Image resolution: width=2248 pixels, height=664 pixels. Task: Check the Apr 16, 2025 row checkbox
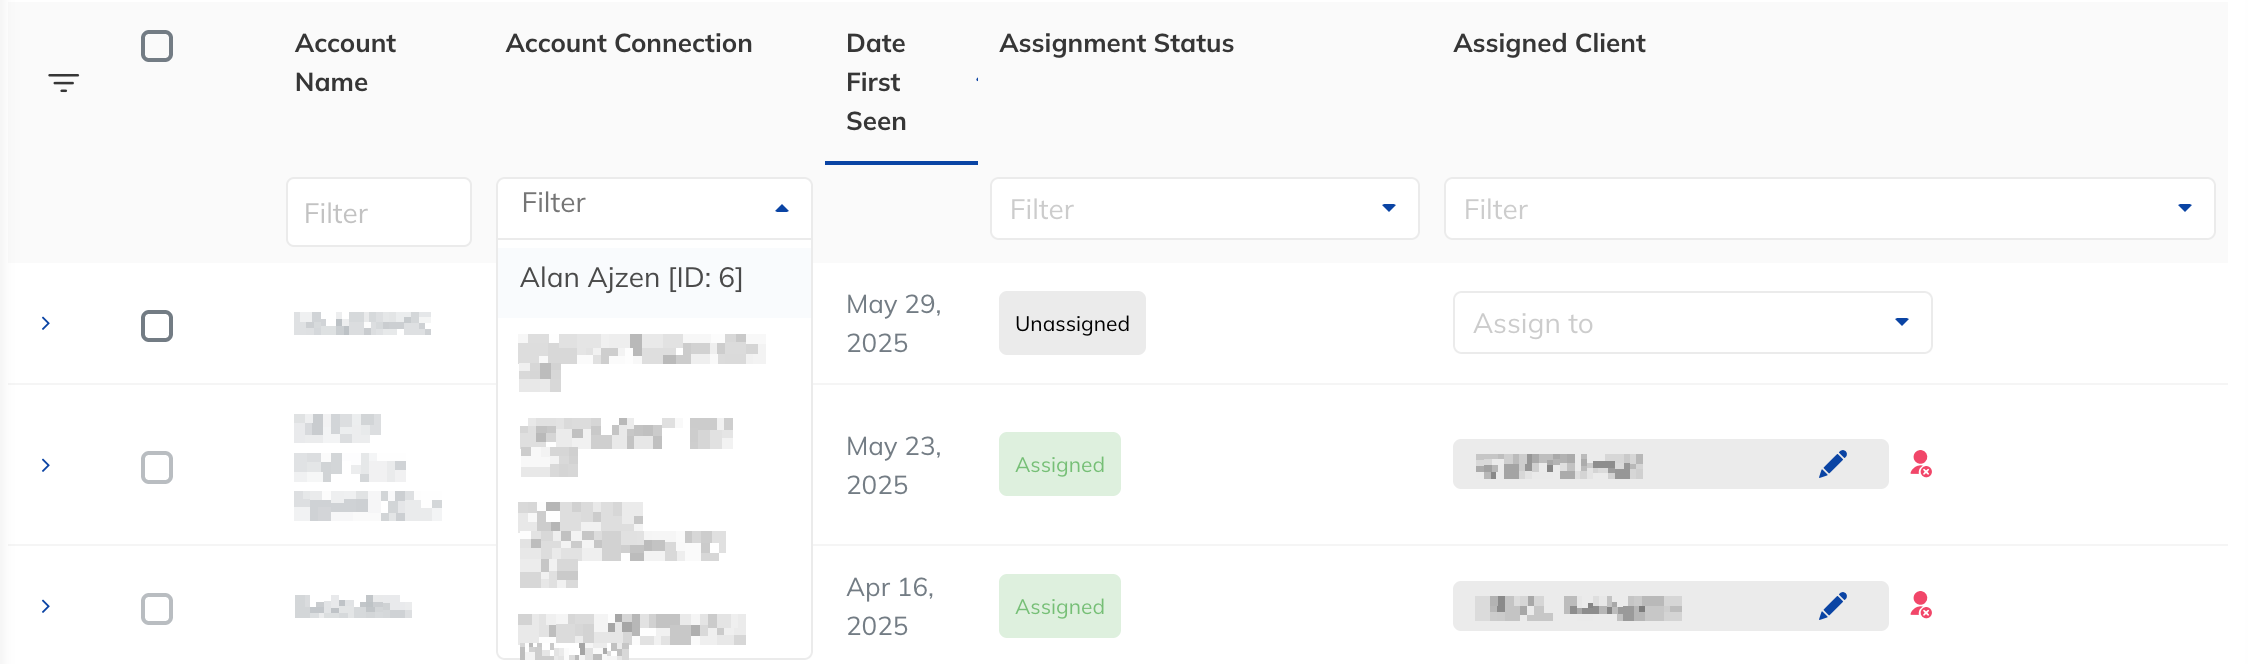point(157,609)
